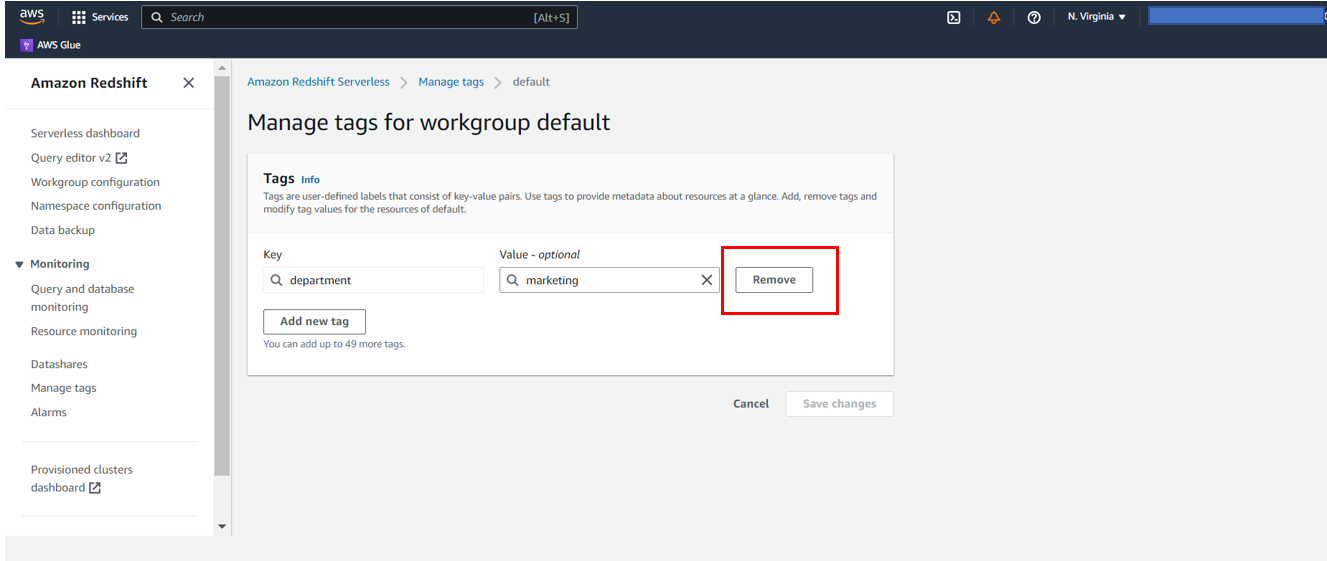Open the notifications bell

tap(994, 17)
